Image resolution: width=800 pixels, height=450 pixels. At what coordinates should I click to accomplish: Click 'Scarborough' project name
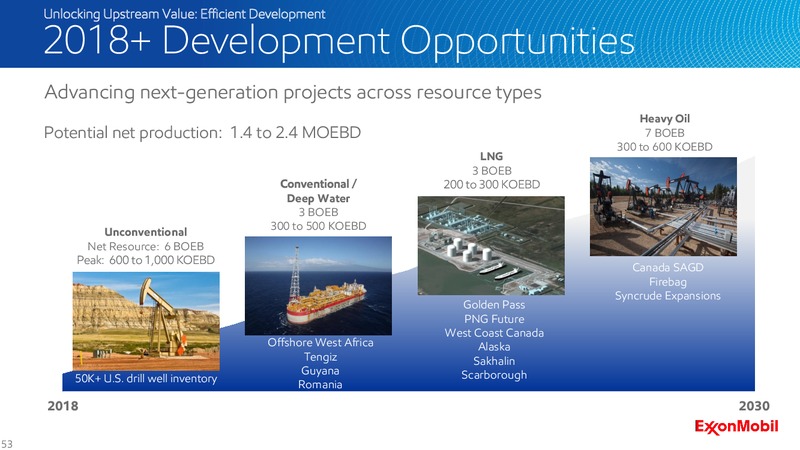(x=494, y=375)
